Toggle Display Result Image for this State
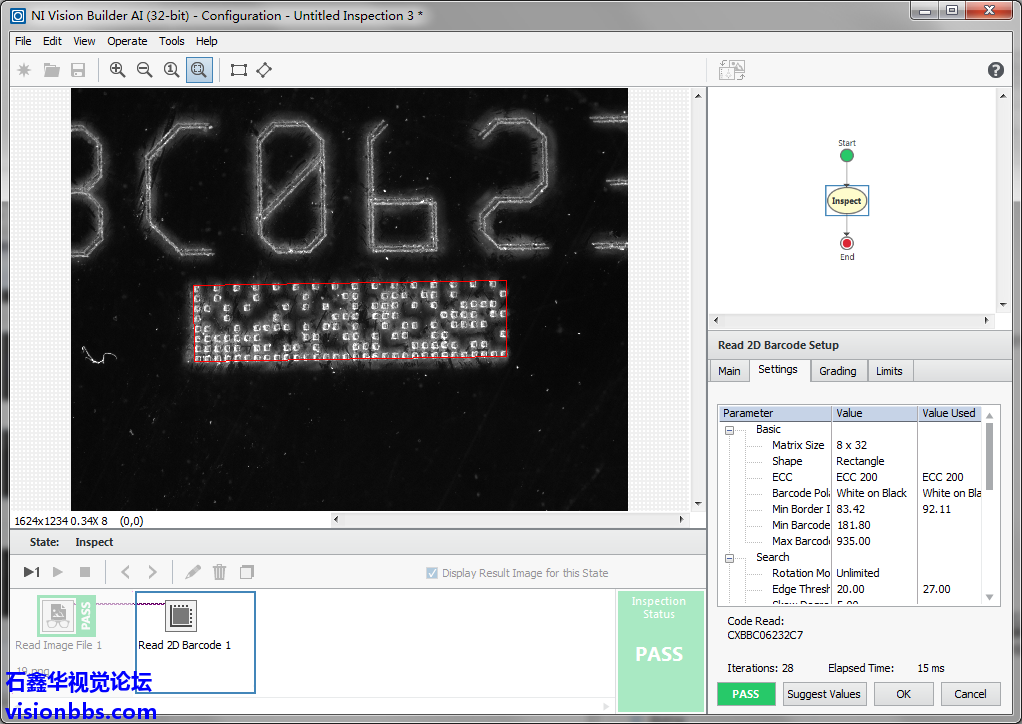The width and height of the screenshot is (1022, 724). click(x=432, y=573)
